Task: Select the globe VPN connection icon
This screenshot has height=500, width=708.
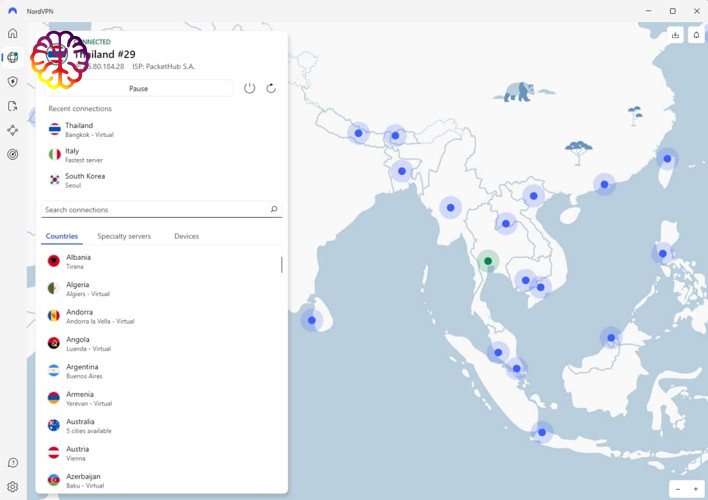Action: [13, 57]
